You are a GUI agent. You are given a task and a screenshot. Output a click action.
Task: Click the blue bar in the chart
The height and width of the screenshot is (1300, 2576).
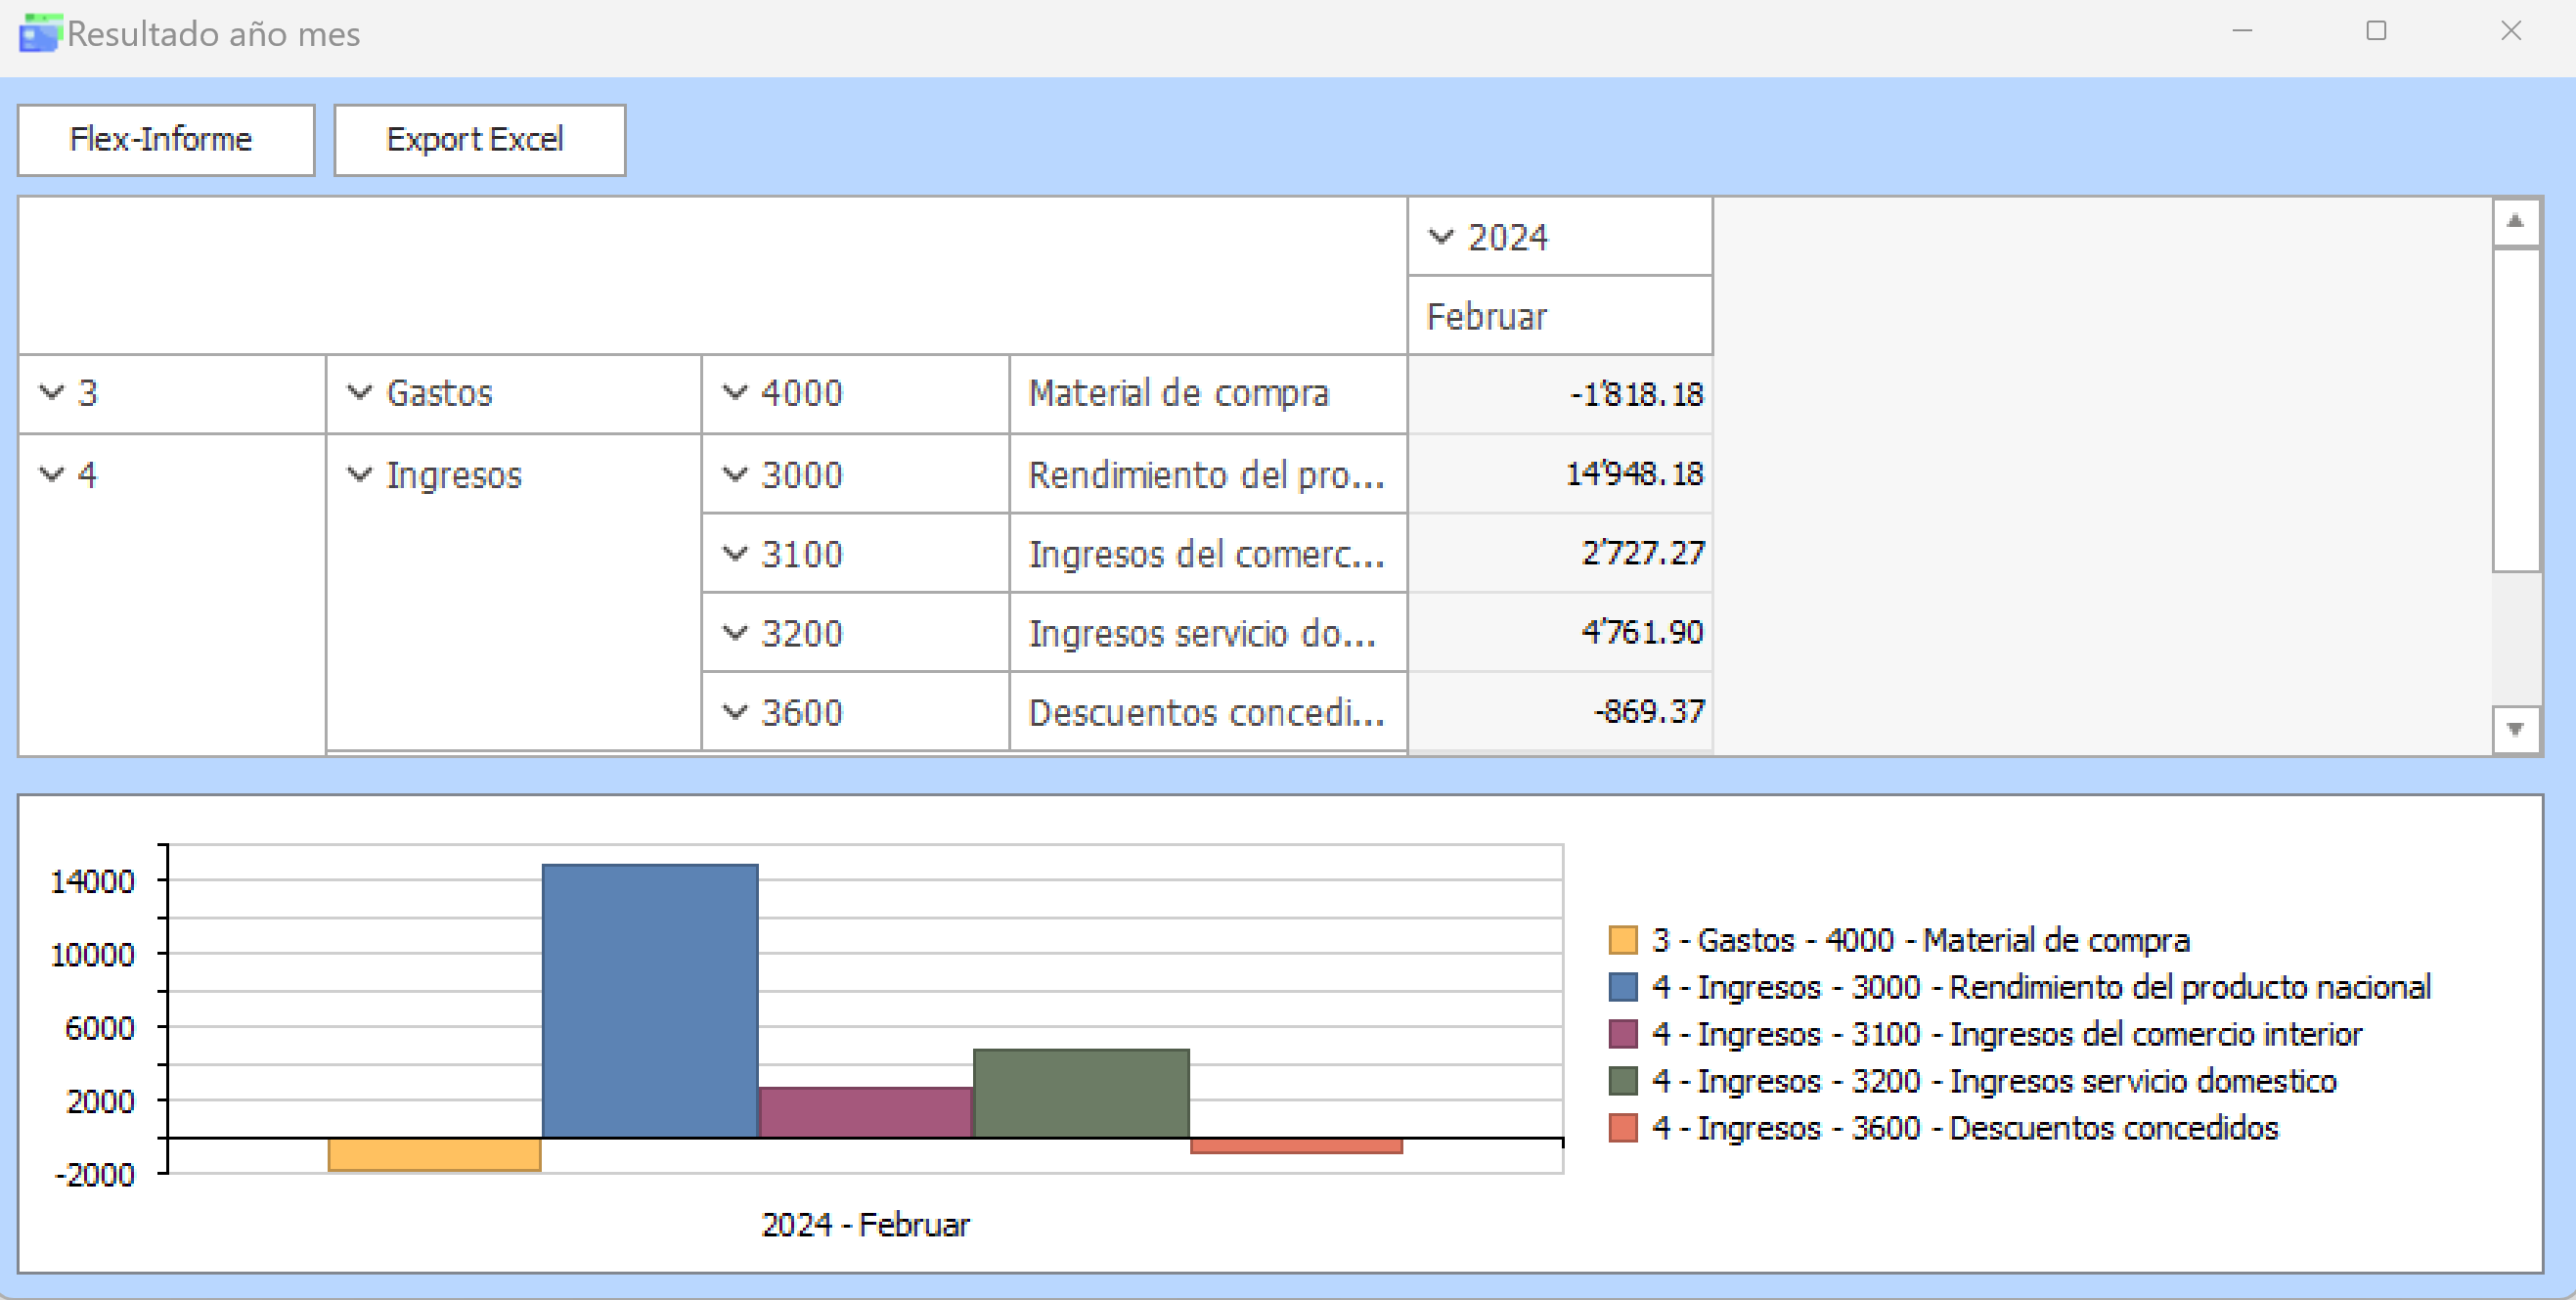650,1000
